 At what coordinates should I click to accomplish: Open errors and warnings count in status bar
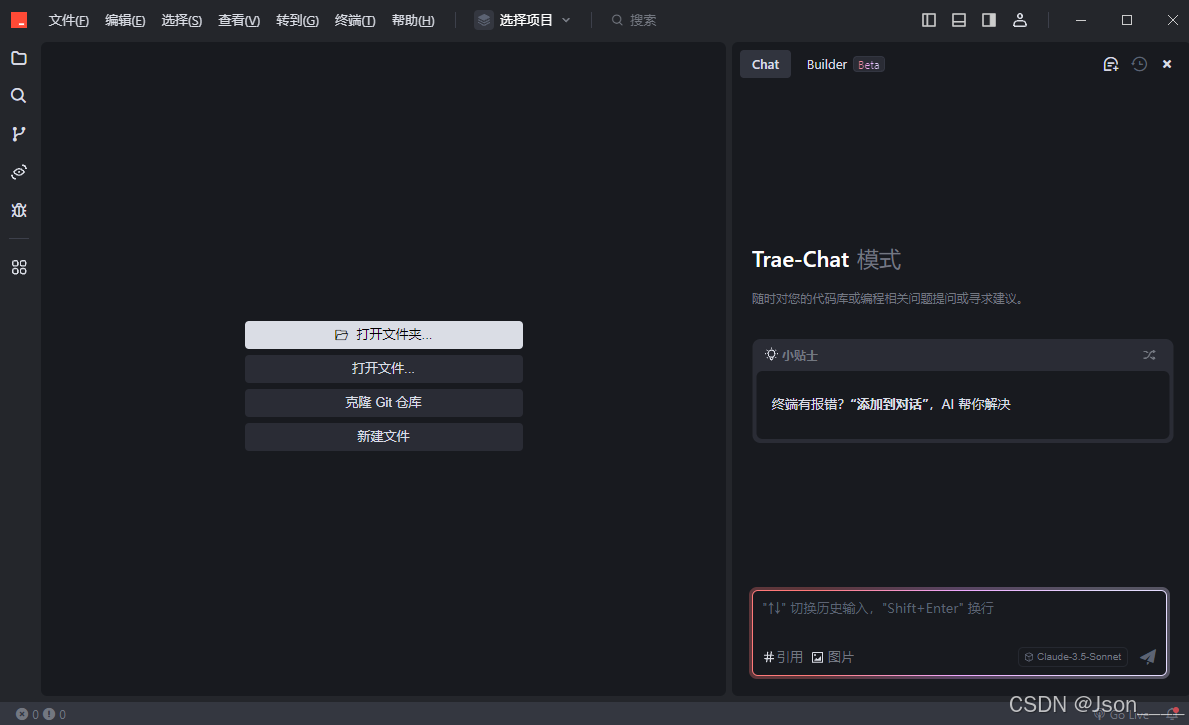(41, 714)
